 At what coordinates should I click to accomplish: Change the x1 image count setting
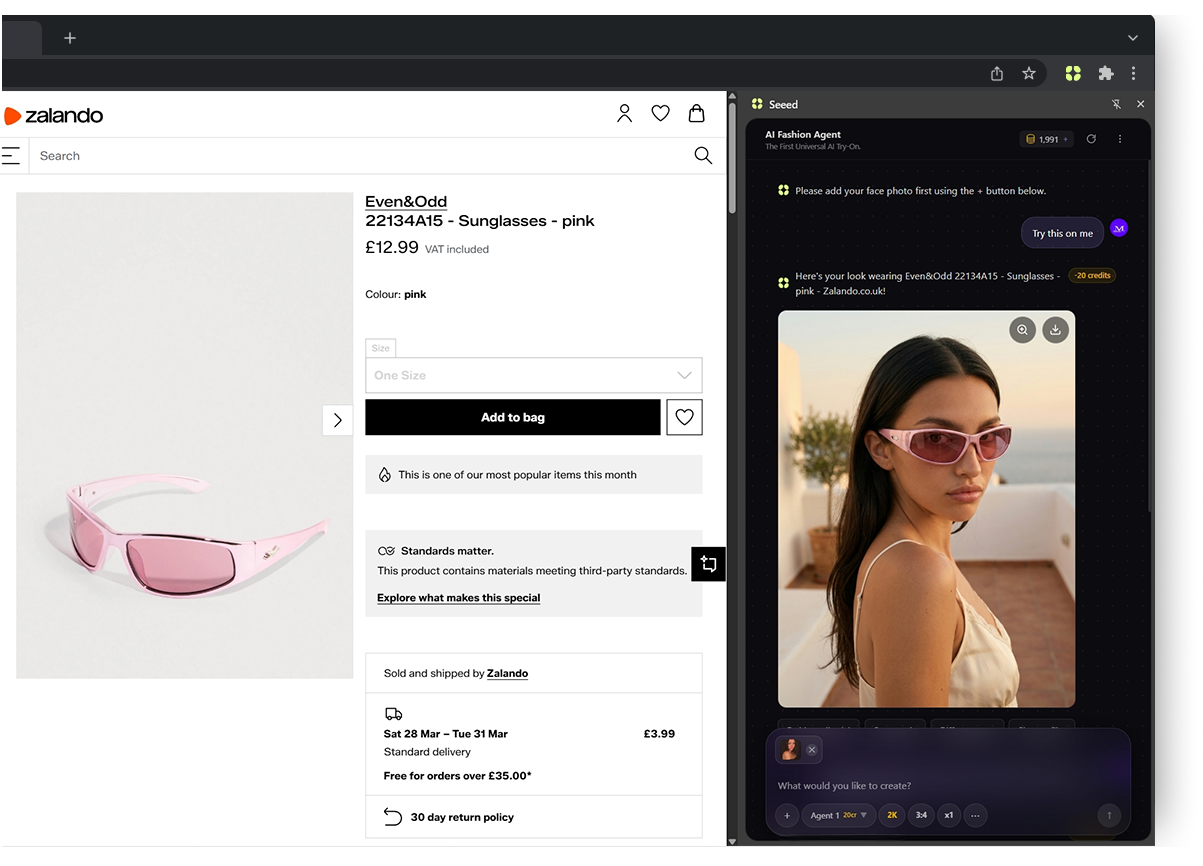click(949, 815)
